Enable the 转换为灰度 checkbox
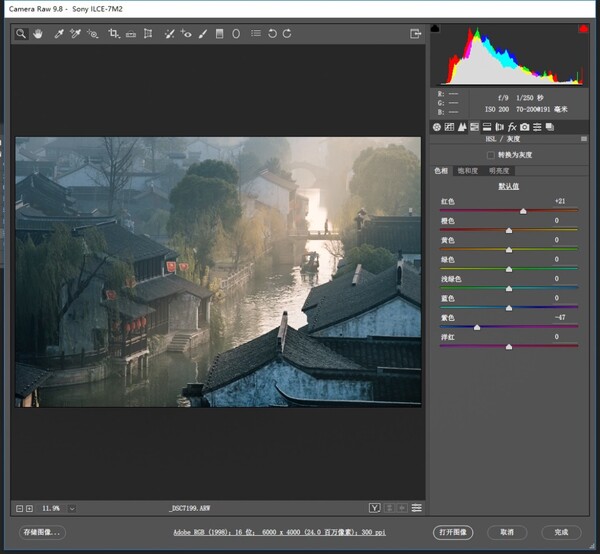 491,155
